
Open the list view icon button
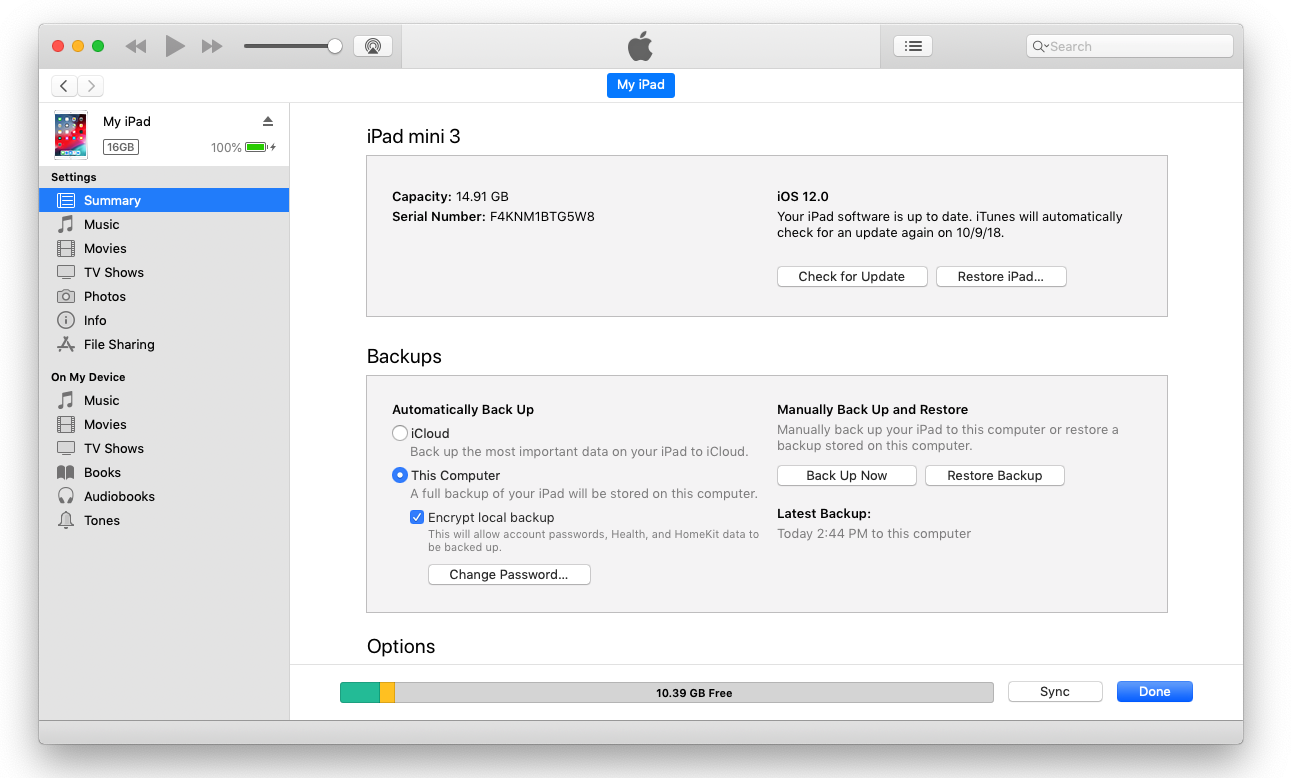(x=912, y=46)
